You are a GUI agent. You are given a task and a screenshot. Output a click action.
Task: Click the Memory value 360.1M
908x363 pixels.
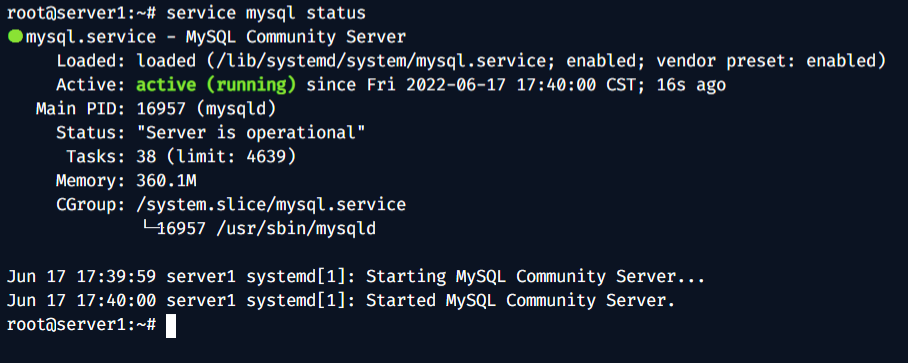click(167, 181)
